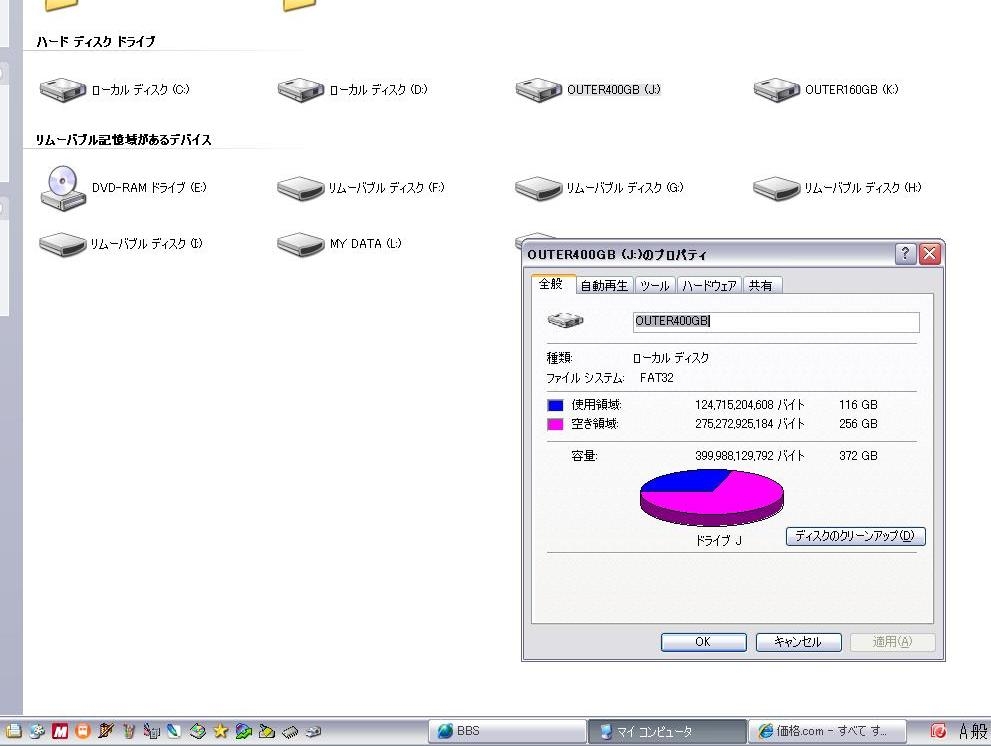The image size is (991, 746).
Task: Click the ハード ディスク ドライブ group header
Action: 95,42
